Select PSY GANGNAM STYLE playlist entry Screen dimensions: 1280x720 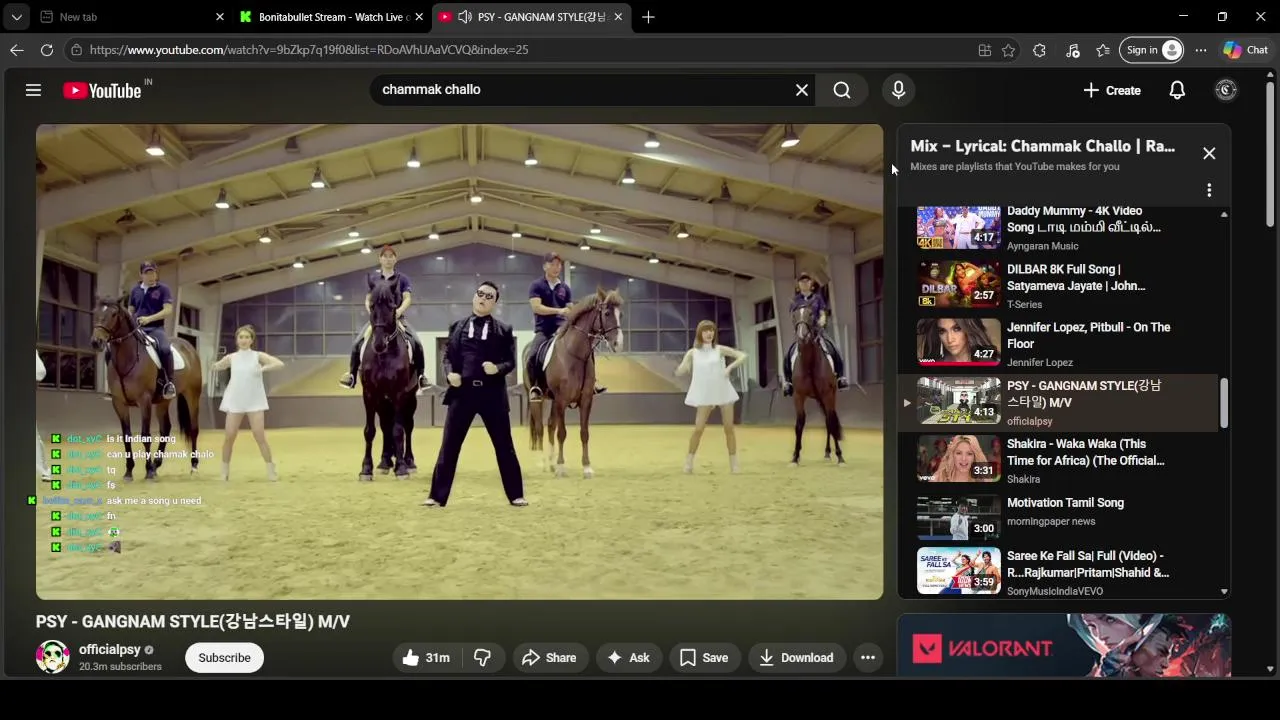(x=1057, y=402)
